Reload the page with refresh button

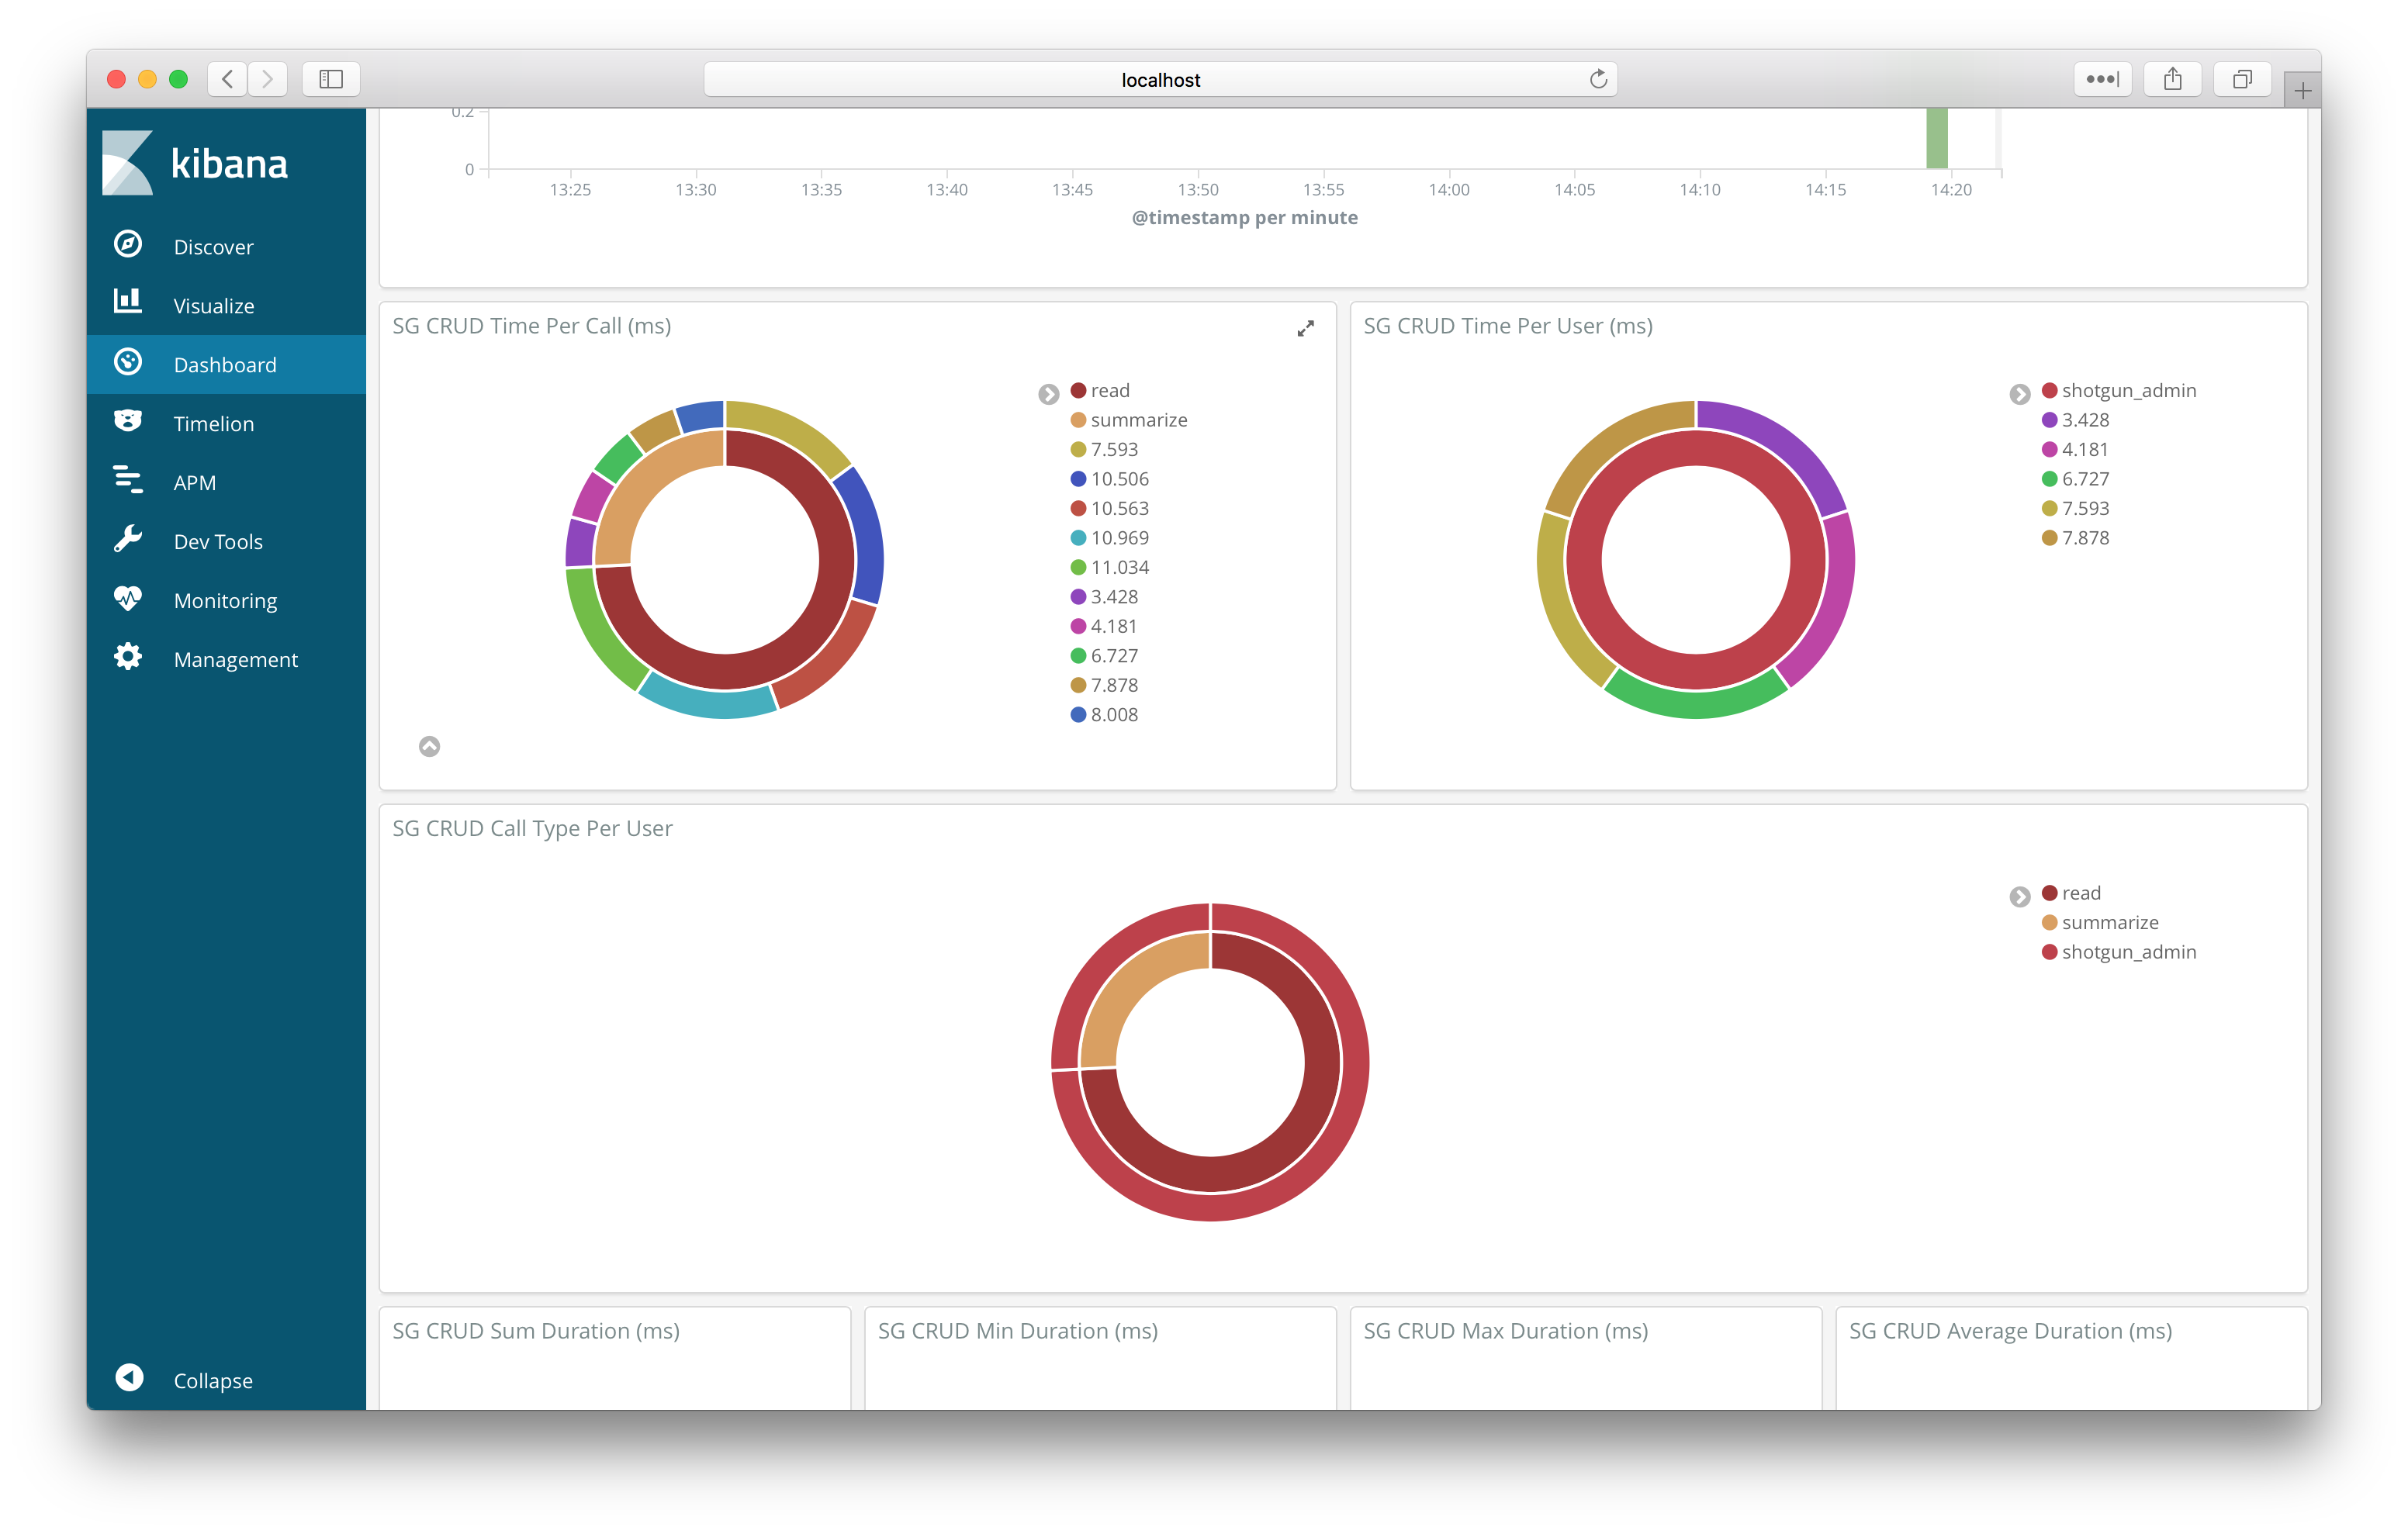(1598, 79)
